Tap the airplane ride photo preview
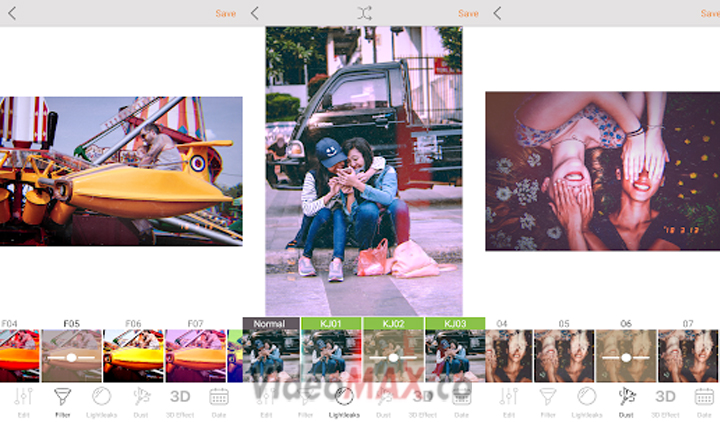 point(121,171)
